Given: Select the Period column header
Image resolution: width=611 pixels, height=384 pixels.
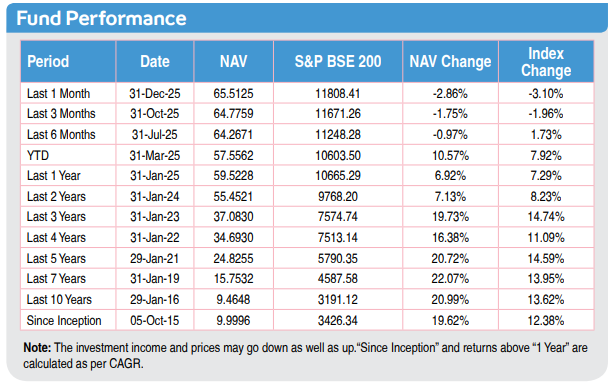Looking at the screenshot, I should [x=48, y=62].
